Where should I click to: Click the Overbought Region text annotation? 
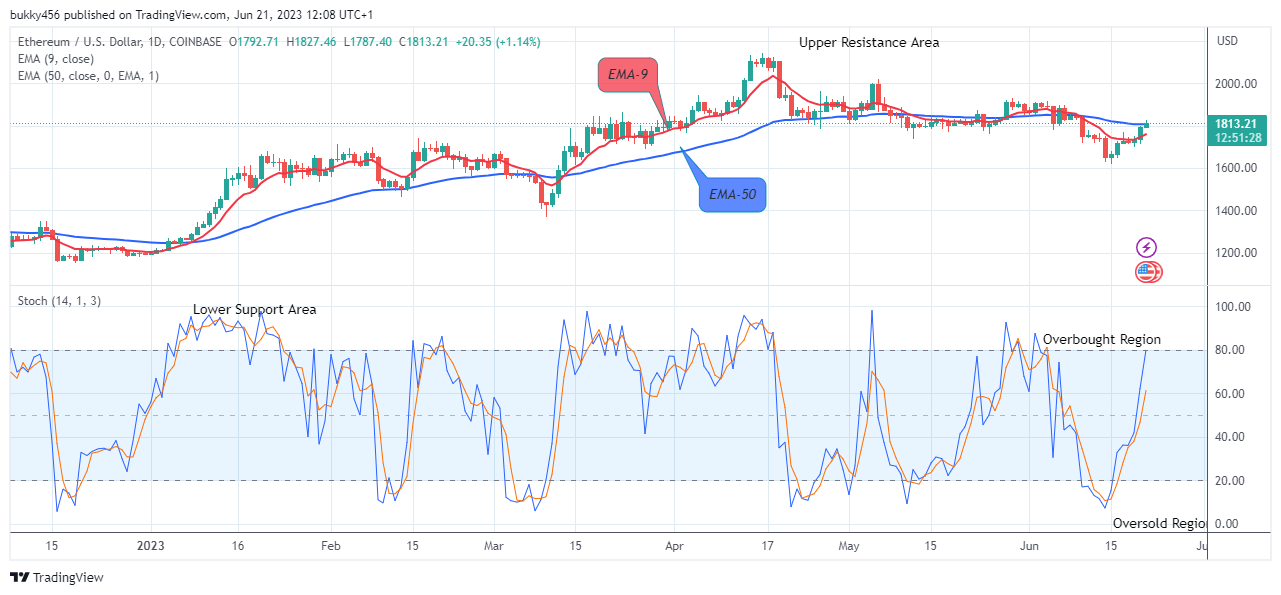[1102, 339]
